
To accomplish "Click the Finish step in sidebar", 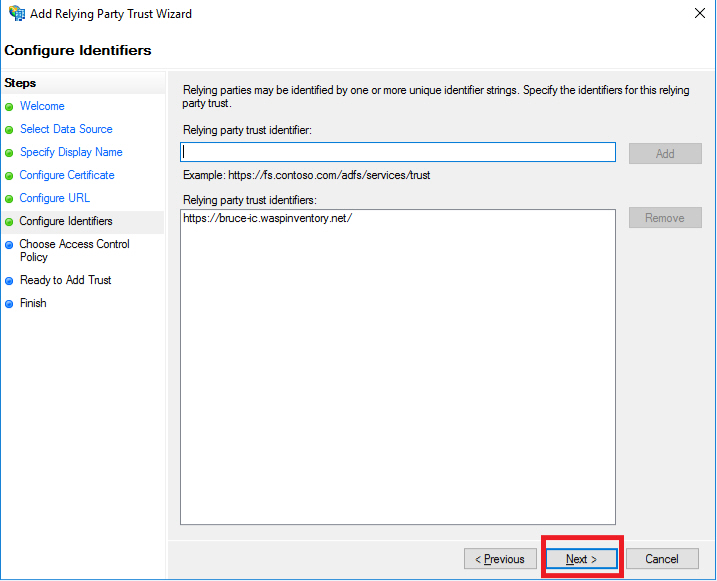I will pyautogui.click(x=33, y=303).
